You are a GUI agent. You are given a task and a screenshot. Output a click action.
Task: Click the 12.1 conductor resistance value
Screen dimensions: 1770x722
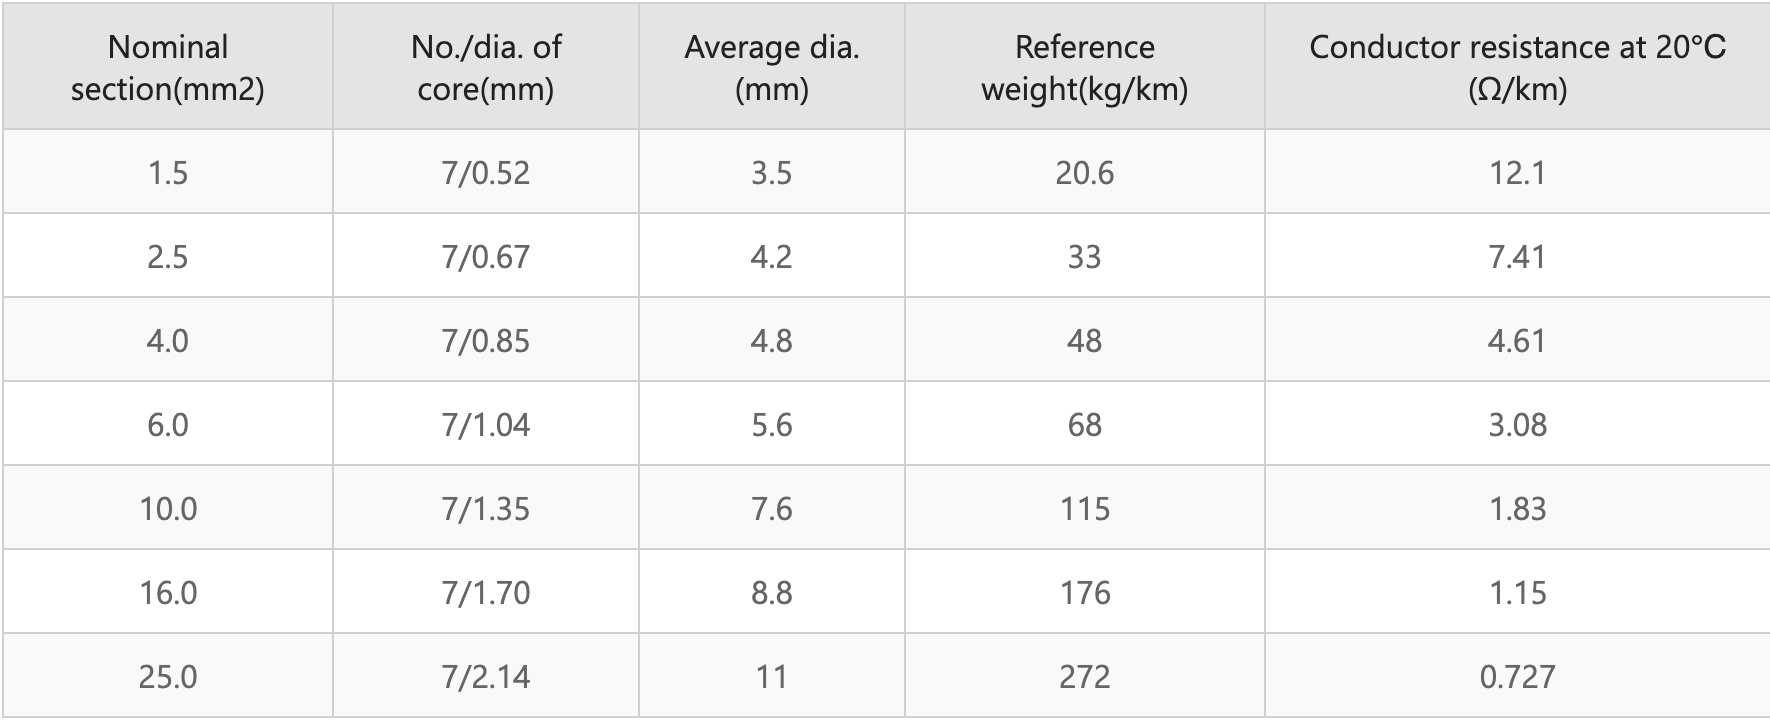click(1517, 173)
